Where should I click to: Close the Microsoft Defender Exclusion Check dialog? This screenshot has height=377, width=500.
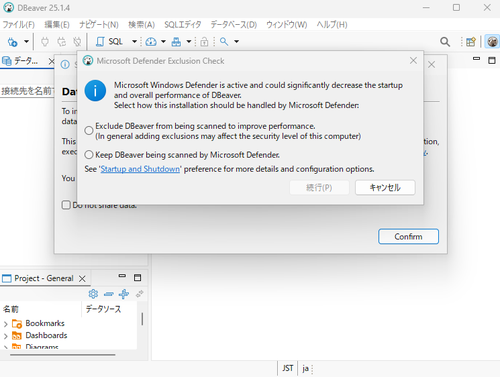pyautogui.click(x=413, y=61)
